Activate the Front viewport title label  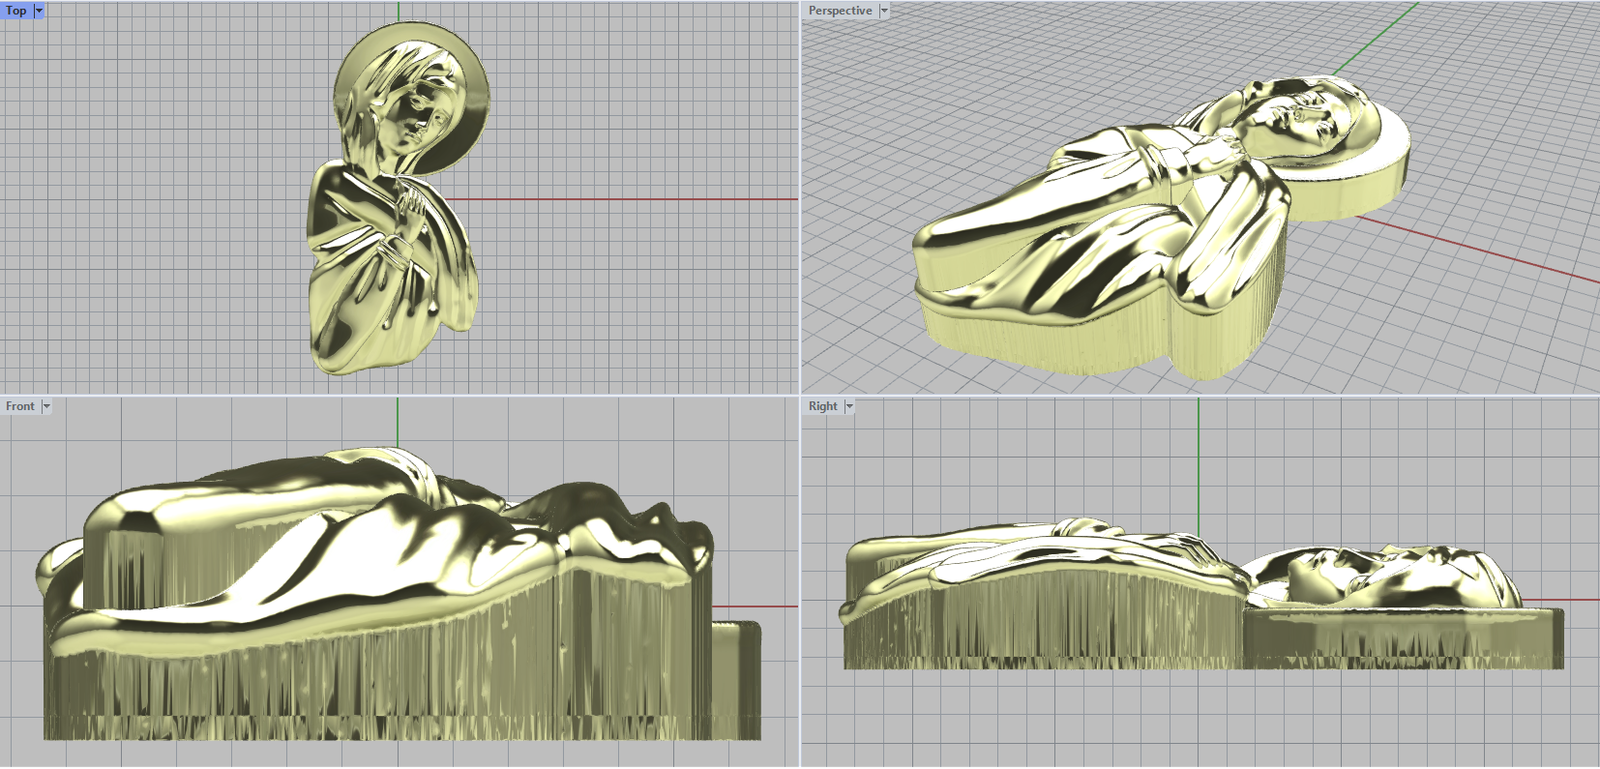[20, 406]
